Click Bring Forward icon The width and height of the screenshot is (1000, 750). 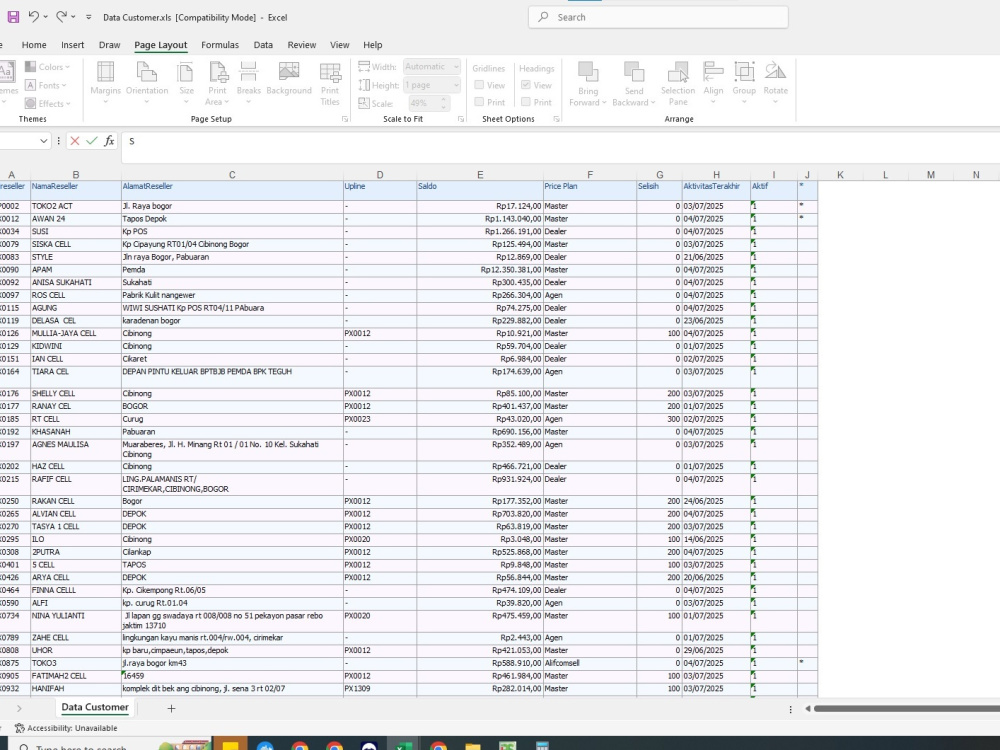587,83
